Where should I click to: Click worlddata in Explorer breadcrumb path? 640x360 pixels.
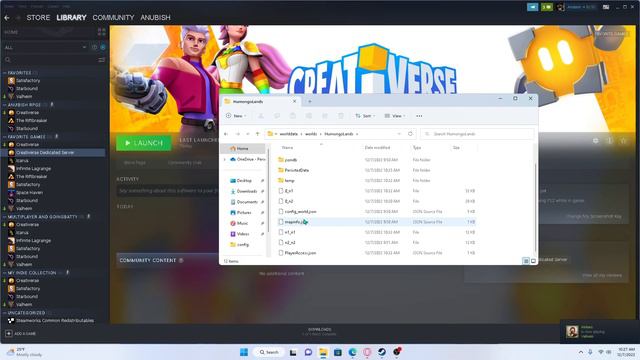[289, 134]
